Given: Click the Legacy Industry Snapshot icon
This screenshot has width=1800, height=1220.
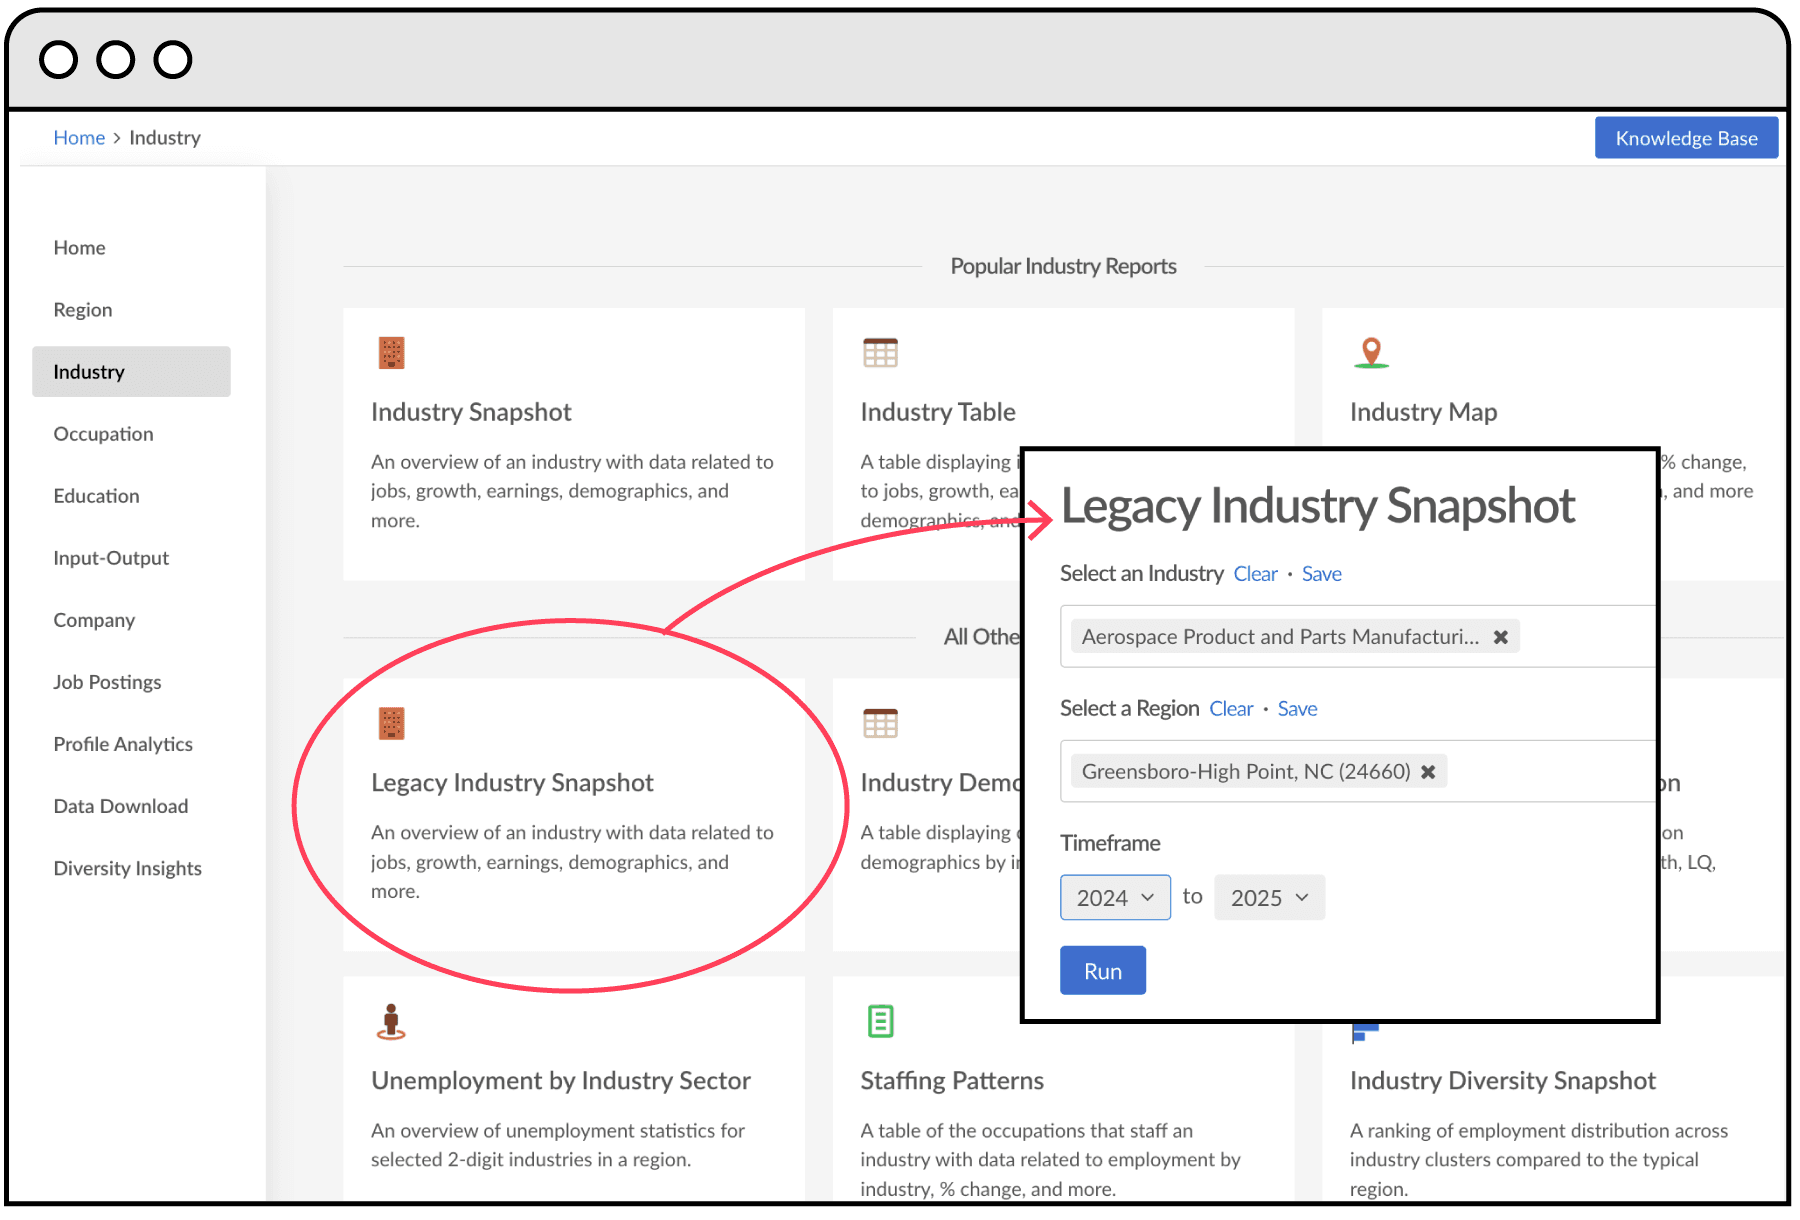Looking at the screenshot, I should (391, 723).
